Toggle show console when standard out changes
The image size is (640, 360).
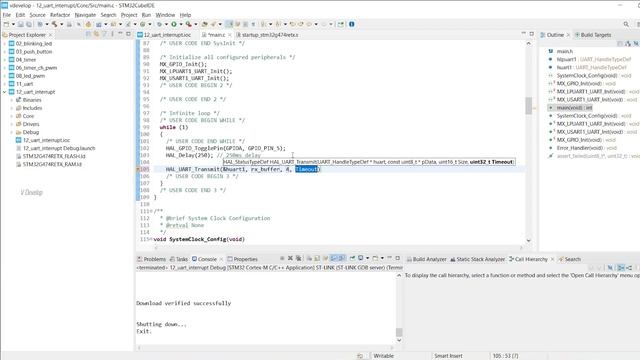(334, 258)
